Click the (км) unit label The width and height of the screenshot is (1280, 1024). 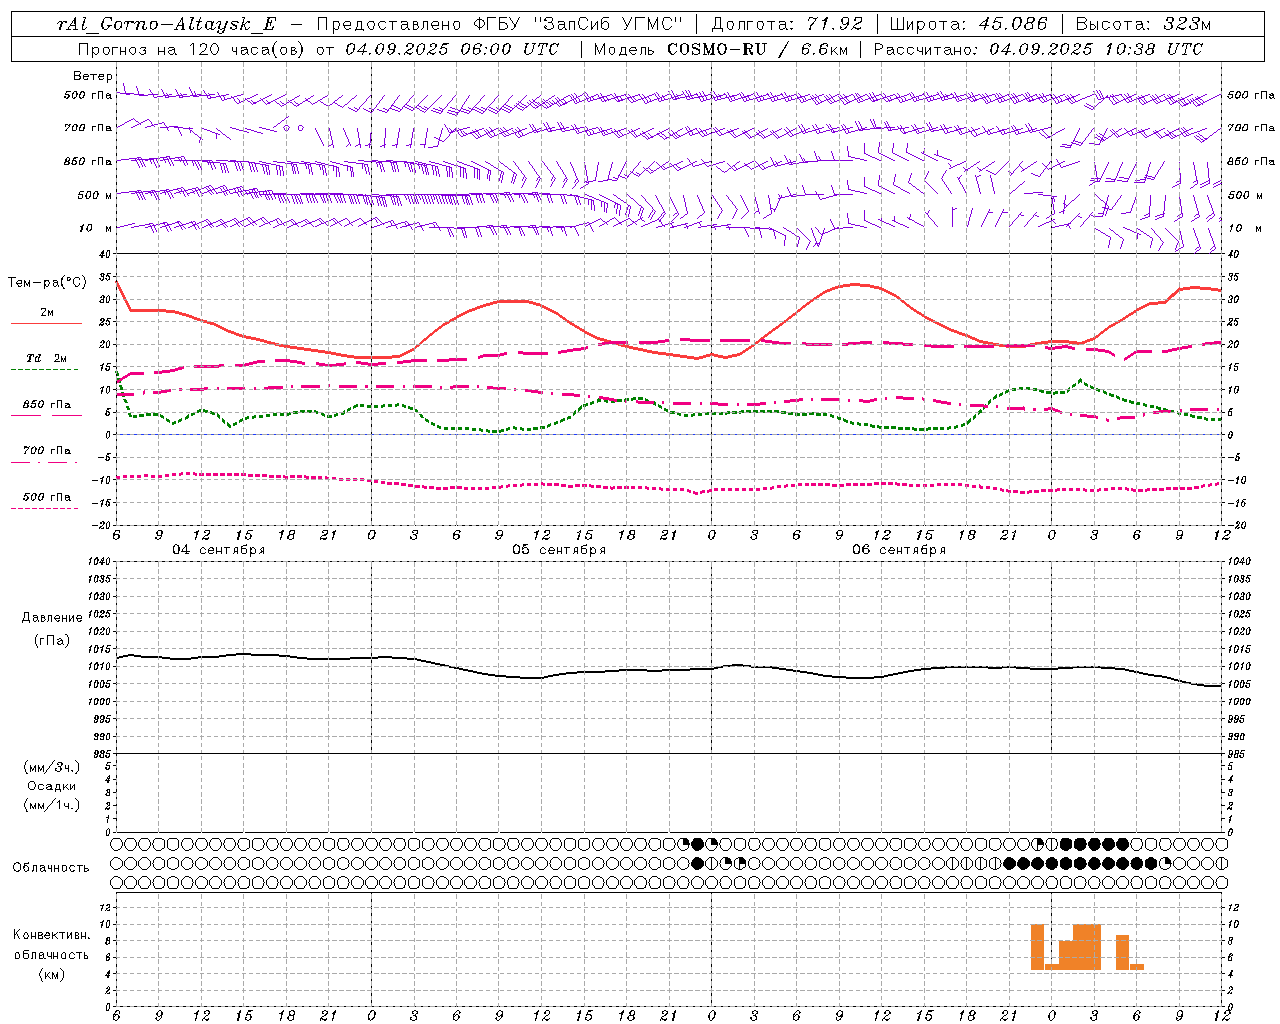click(x=52, y=974)
